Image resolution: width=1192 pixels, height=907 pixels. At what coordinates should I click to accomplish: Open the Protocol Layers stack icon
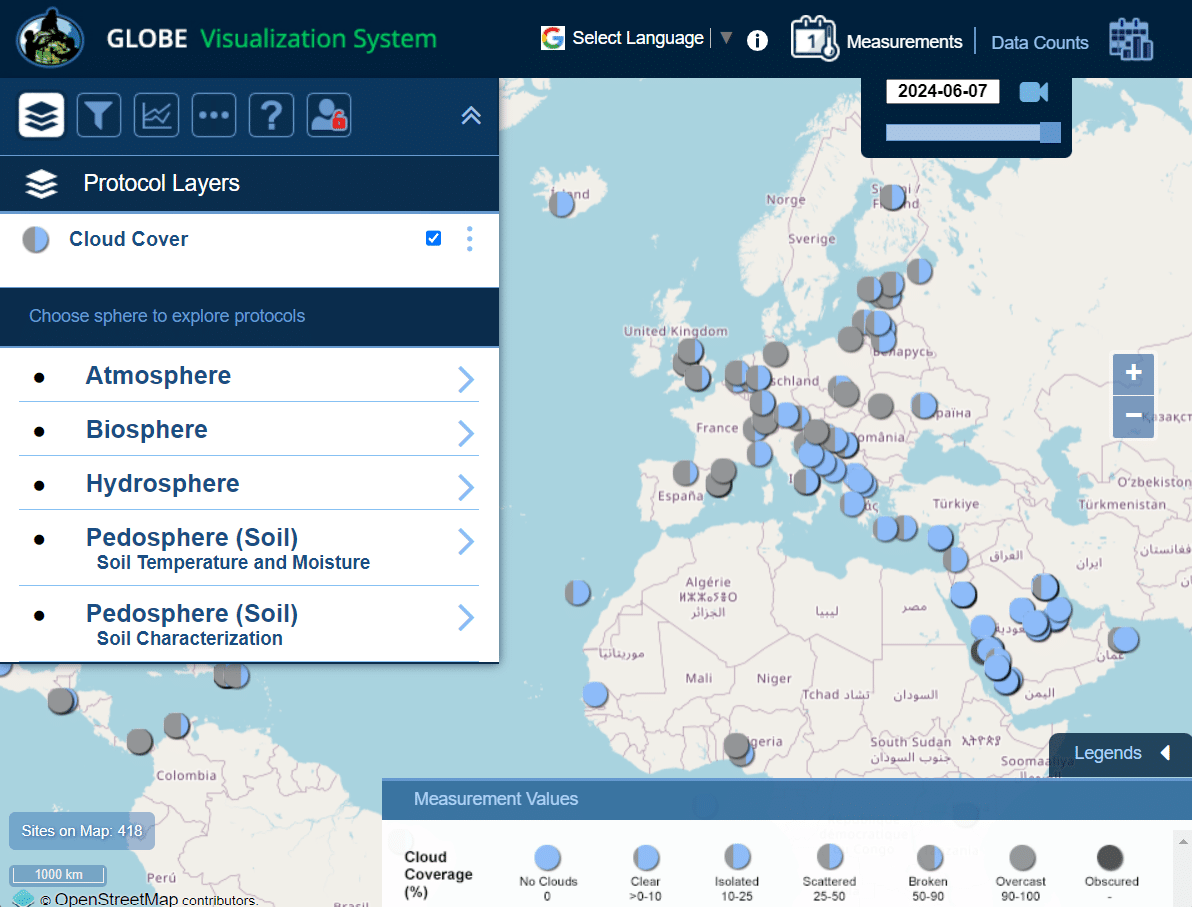tap(41, 115)
